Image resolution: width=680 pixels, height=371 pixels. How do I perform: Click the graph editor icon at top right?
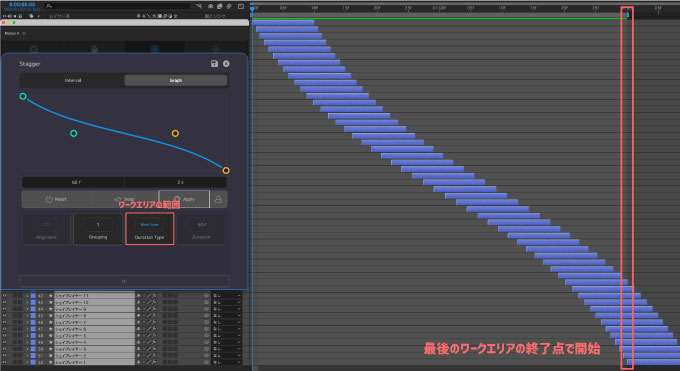click(x=241, y=6)
